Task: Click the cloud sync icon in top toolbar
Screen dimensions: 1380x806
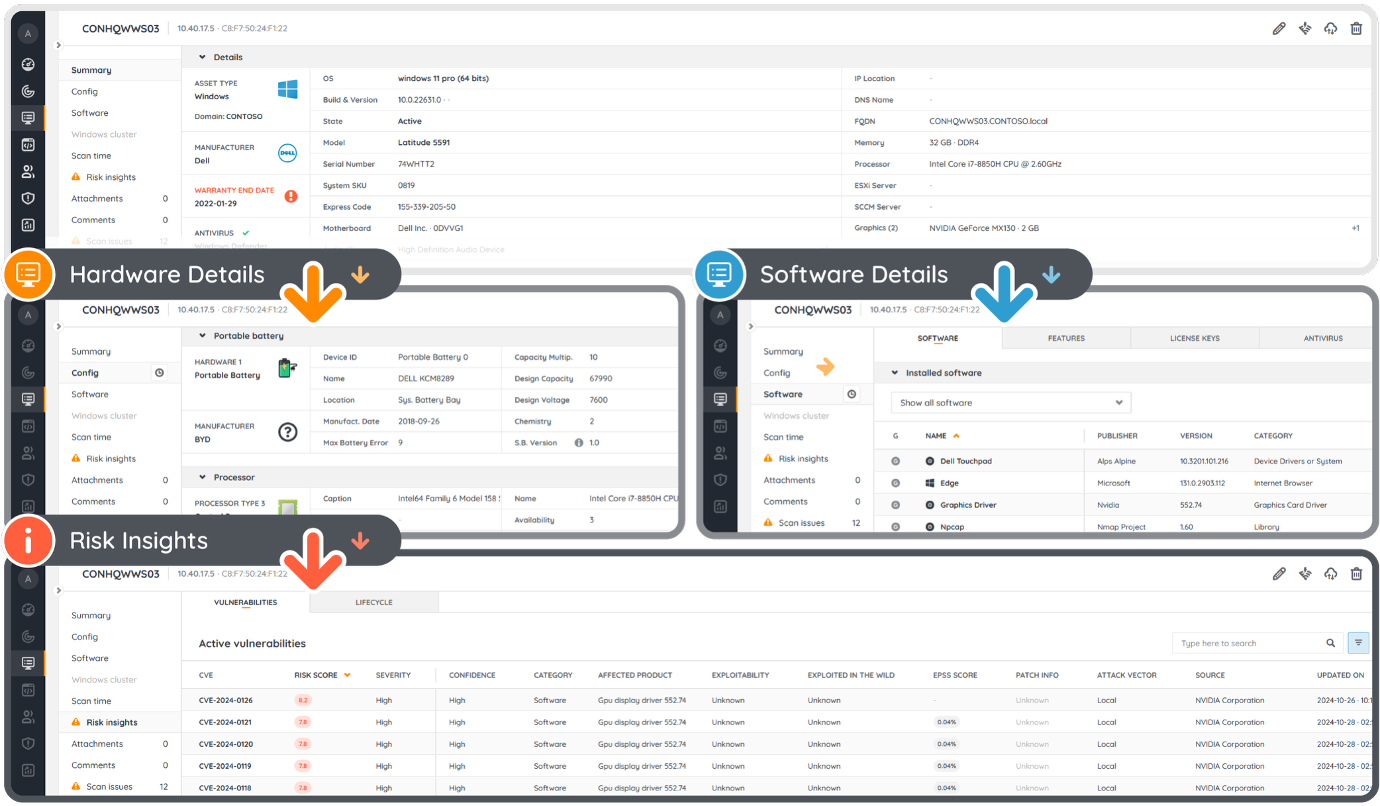Action: pyautogui.click(x=1330, y=28)
